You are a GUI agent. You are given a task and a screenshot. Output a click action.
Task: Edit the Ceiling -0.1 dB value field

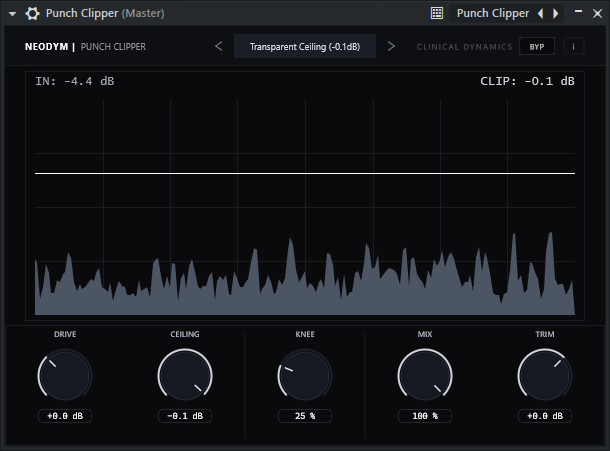185,416
